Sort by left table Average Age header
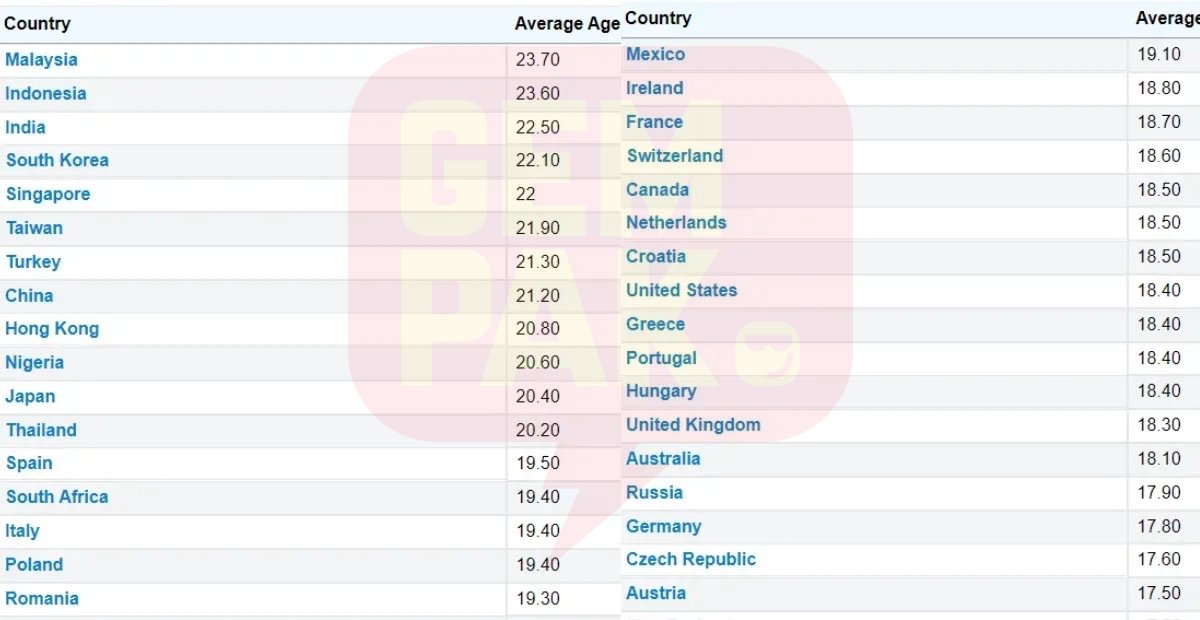The width and height of the screenshot is (1200, 620). 566,24
